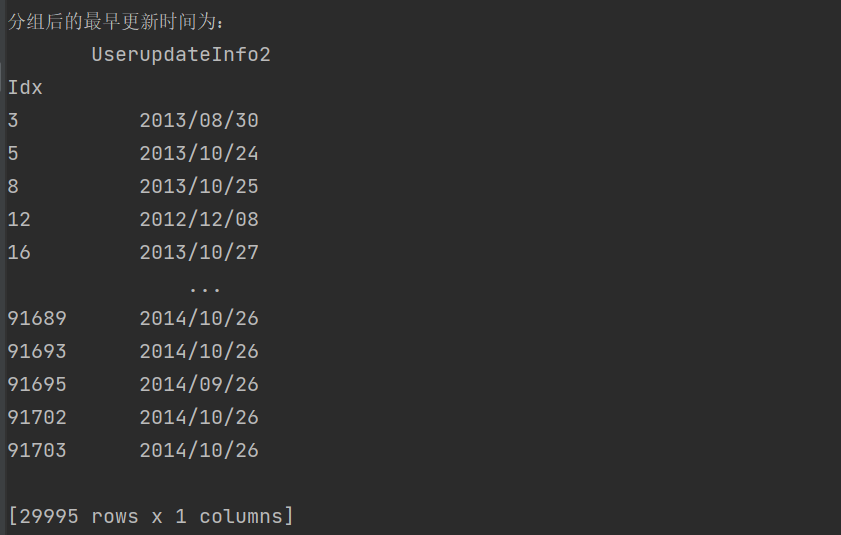Click the Chinese header text line

[x=115, y=21]
